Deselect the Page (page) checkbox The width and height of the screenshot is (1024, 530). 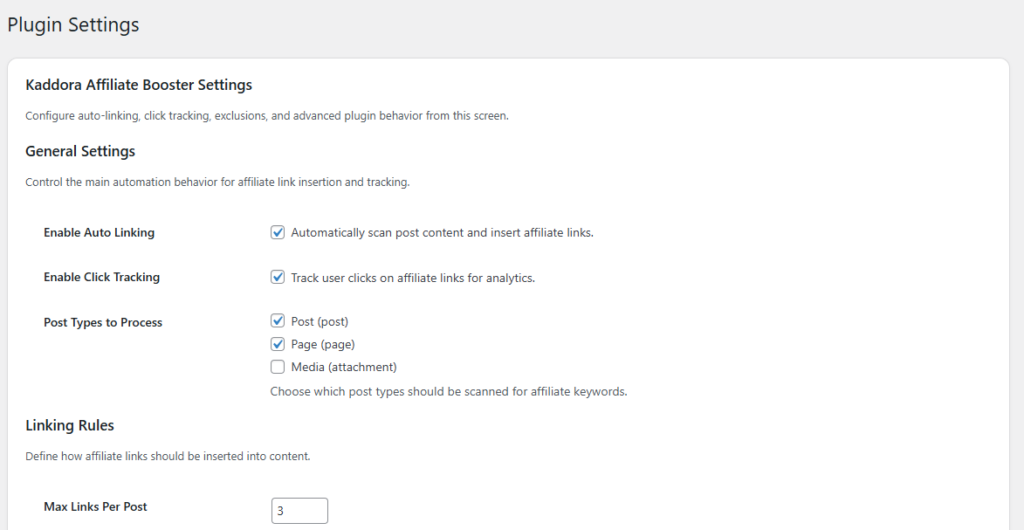[x=278, y=344]
